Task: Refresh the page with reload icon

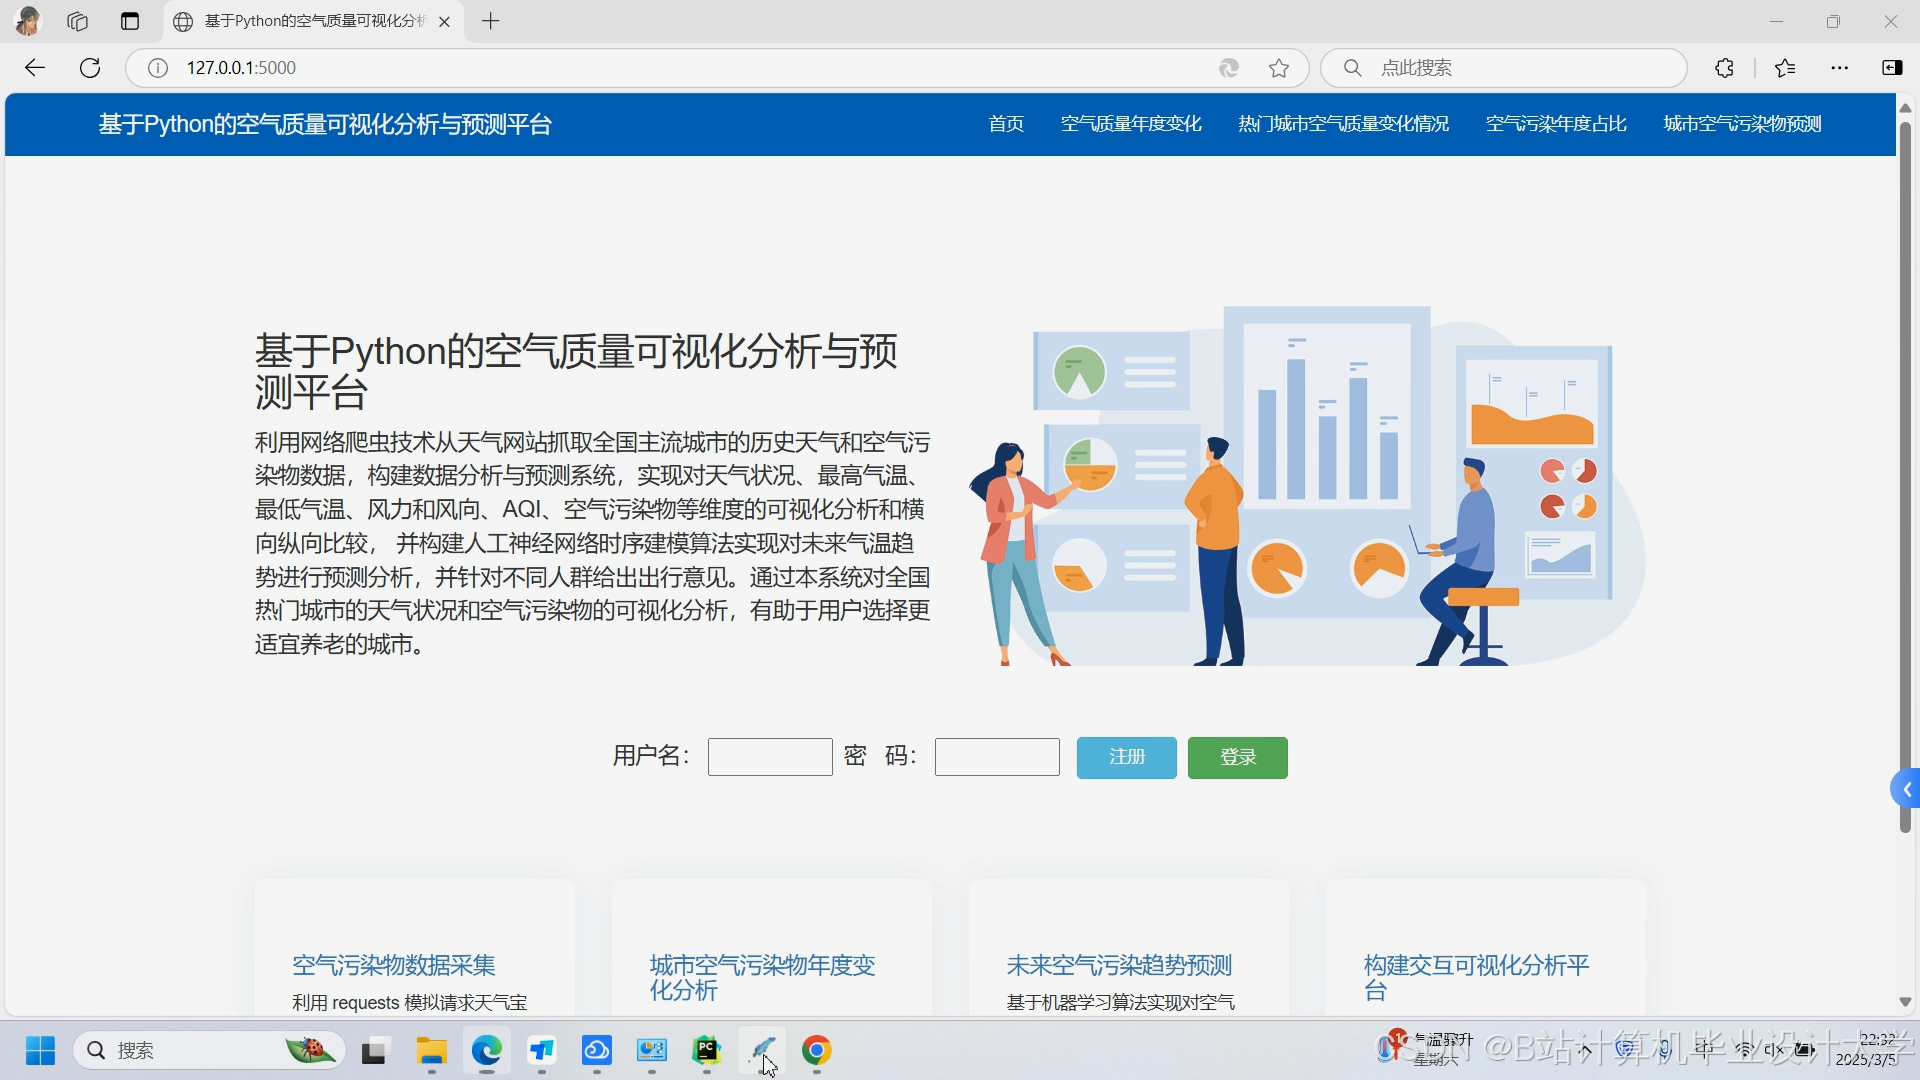Action: [x=90, y=68]
